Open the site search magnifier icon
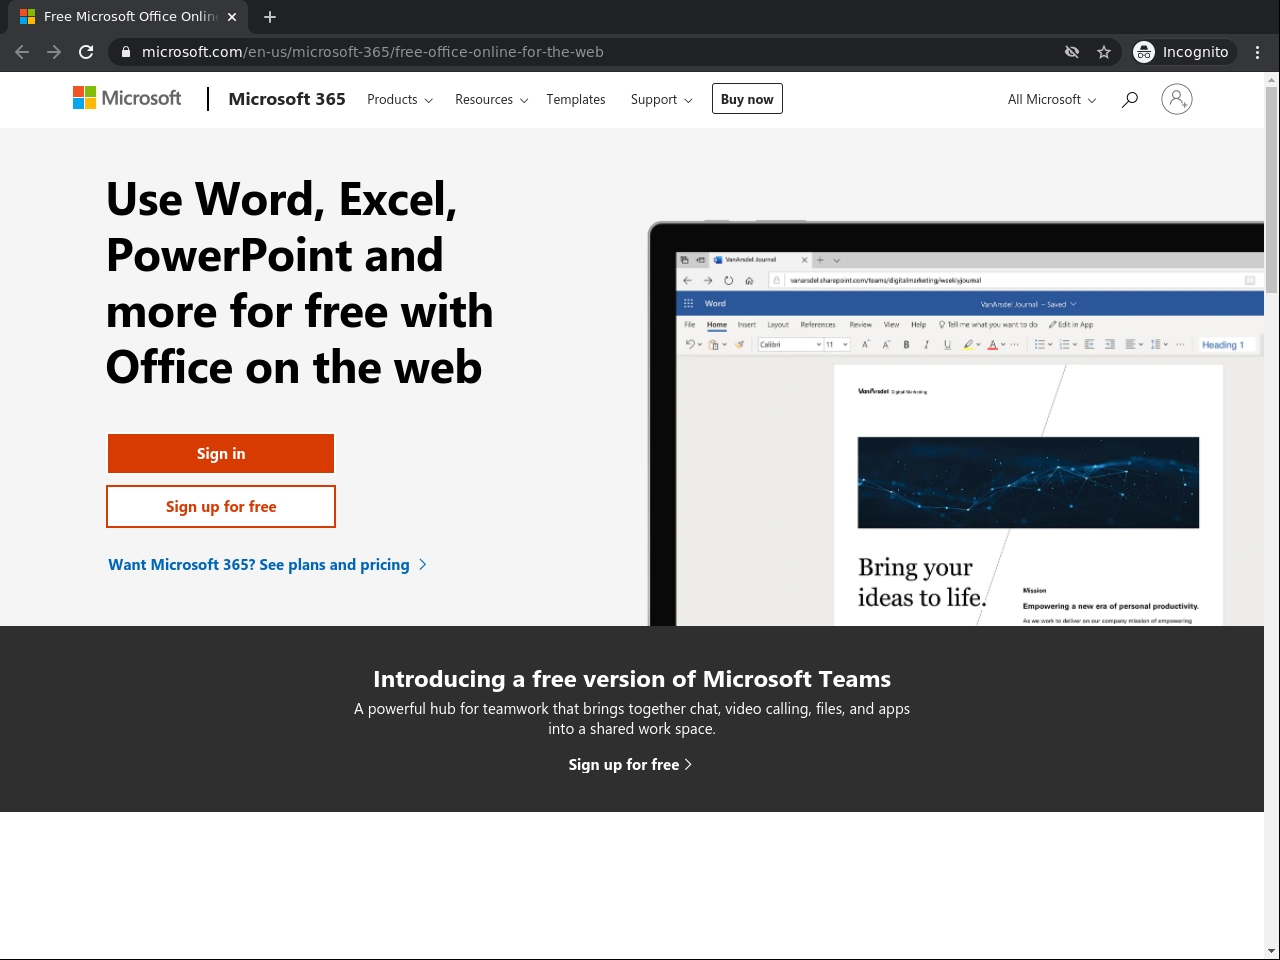Viewport: 1280px width, 960px height. pyautogui.click(x=1130, y=99)
